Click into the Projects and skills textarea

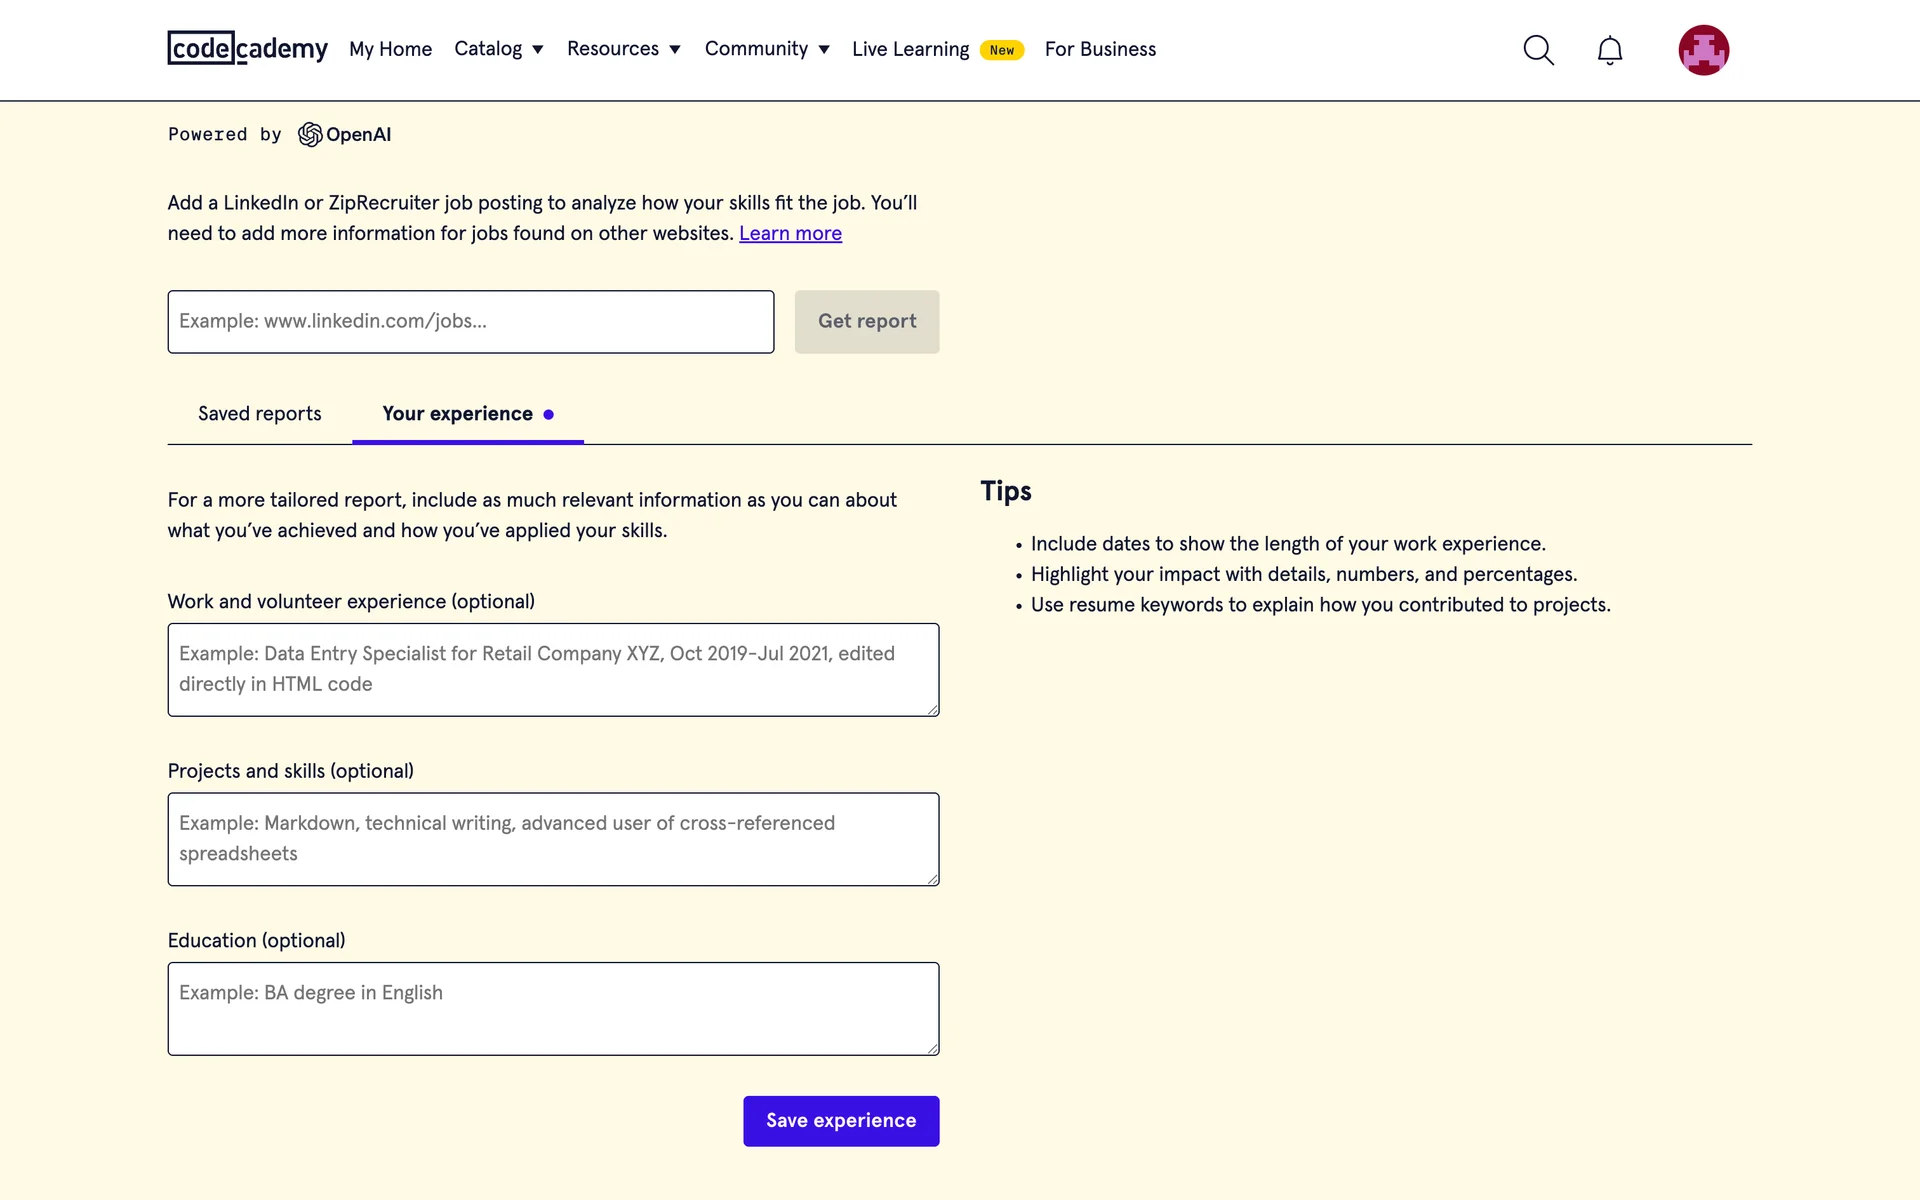pos(553,839)
